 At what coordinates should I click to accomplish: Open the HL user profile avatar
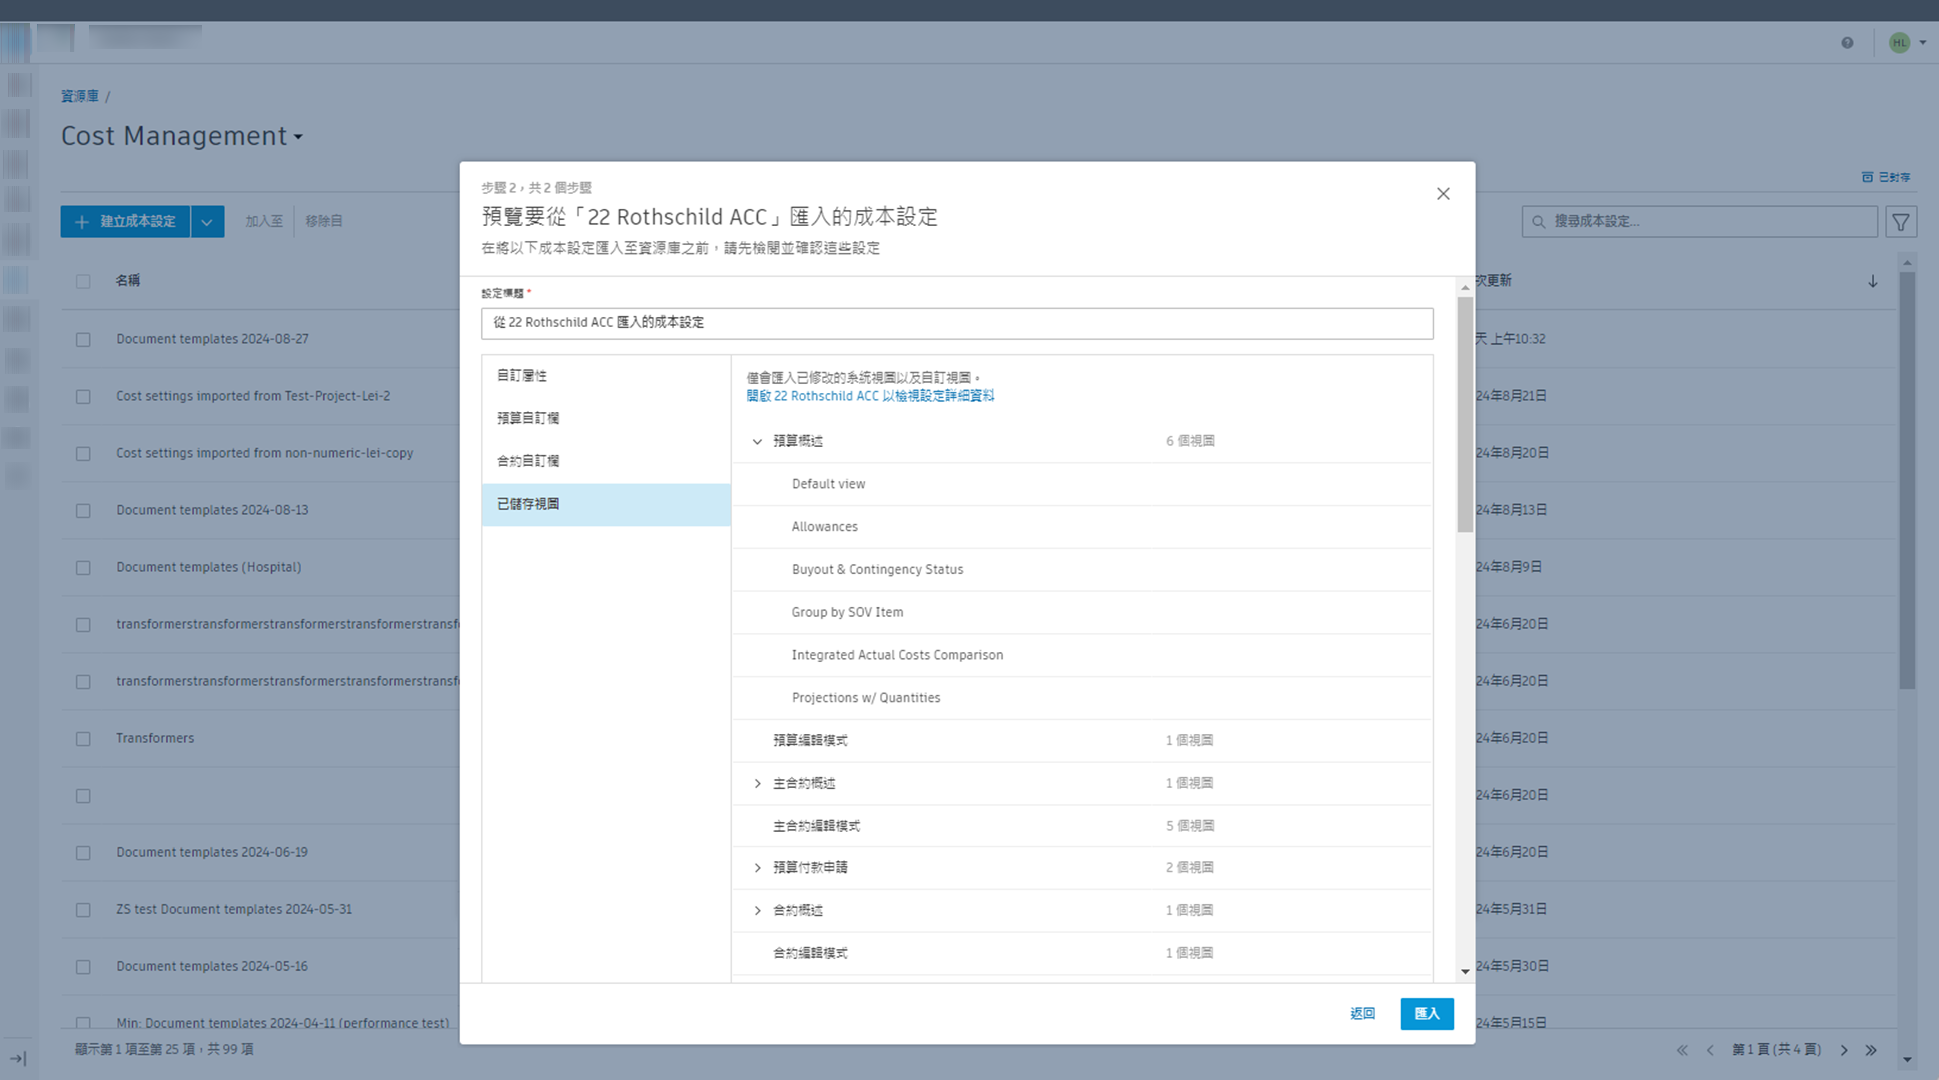coord(1899,43)
